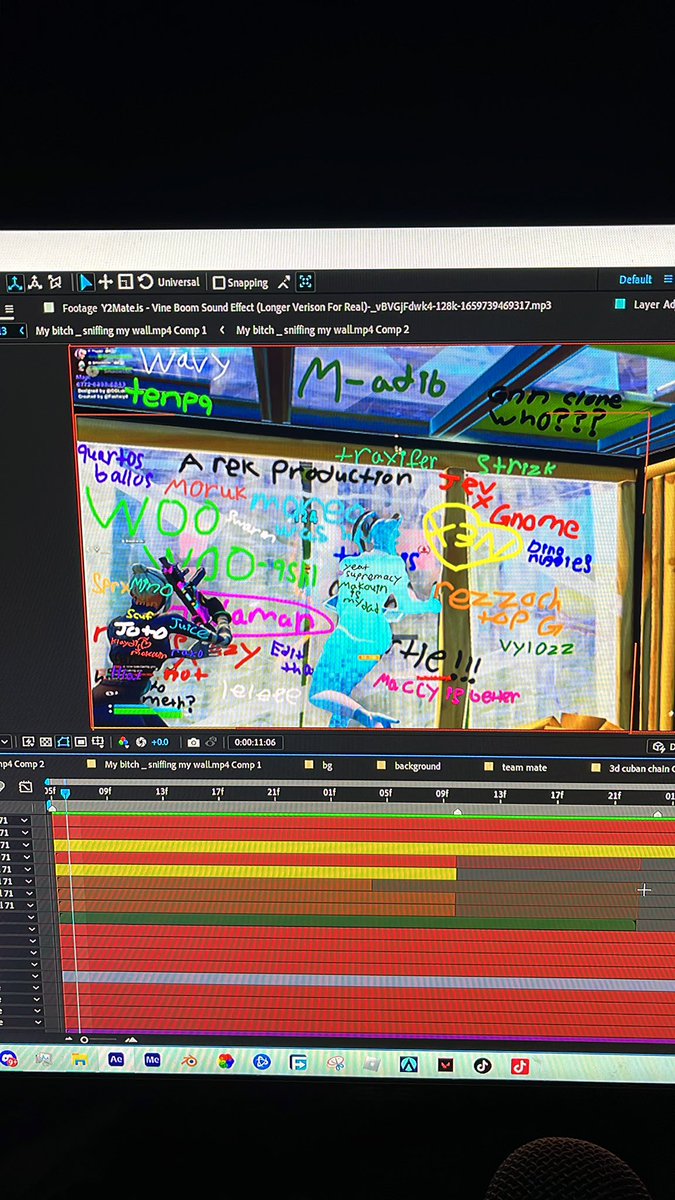Screen dimensions: 675x1200
Task: Open the Default workspace
Action: click(635, 280)
